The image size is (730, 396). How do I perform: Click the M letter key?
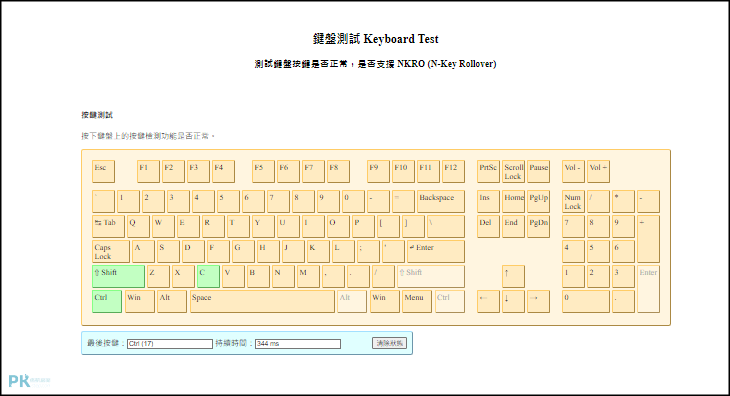[308, 276]
